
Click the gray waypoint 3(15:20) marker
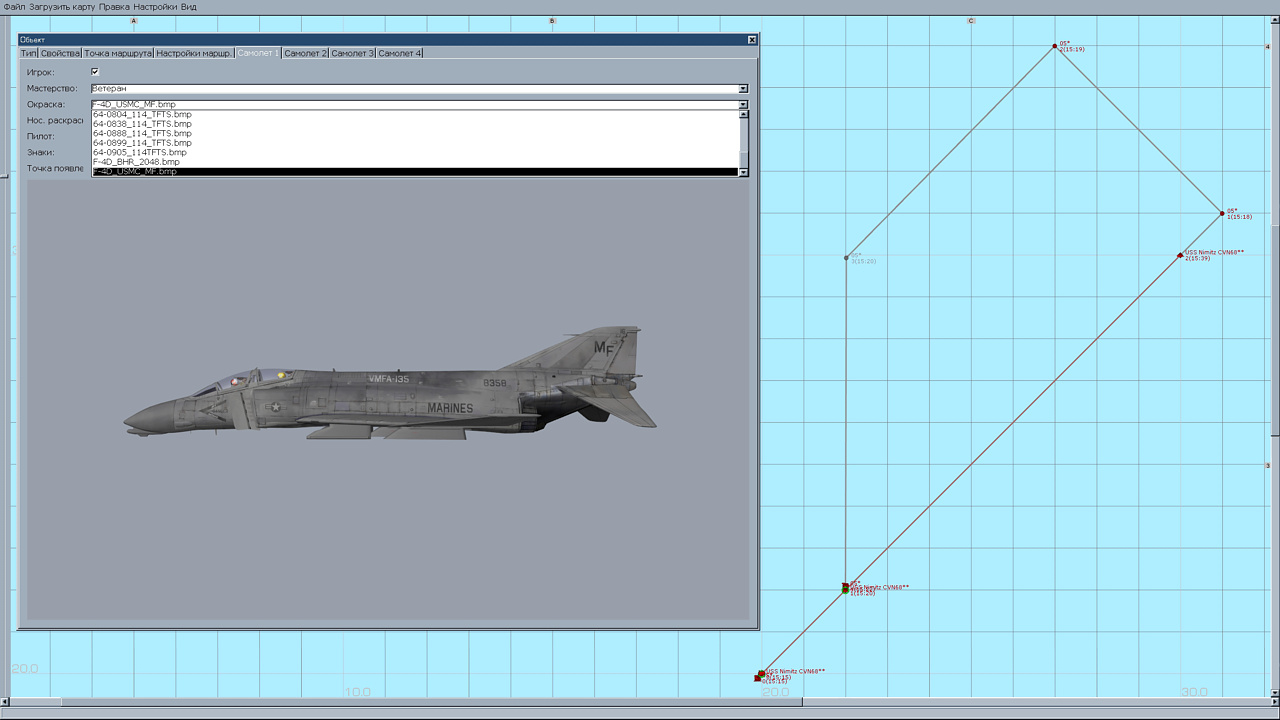click(x=846, y=258)
